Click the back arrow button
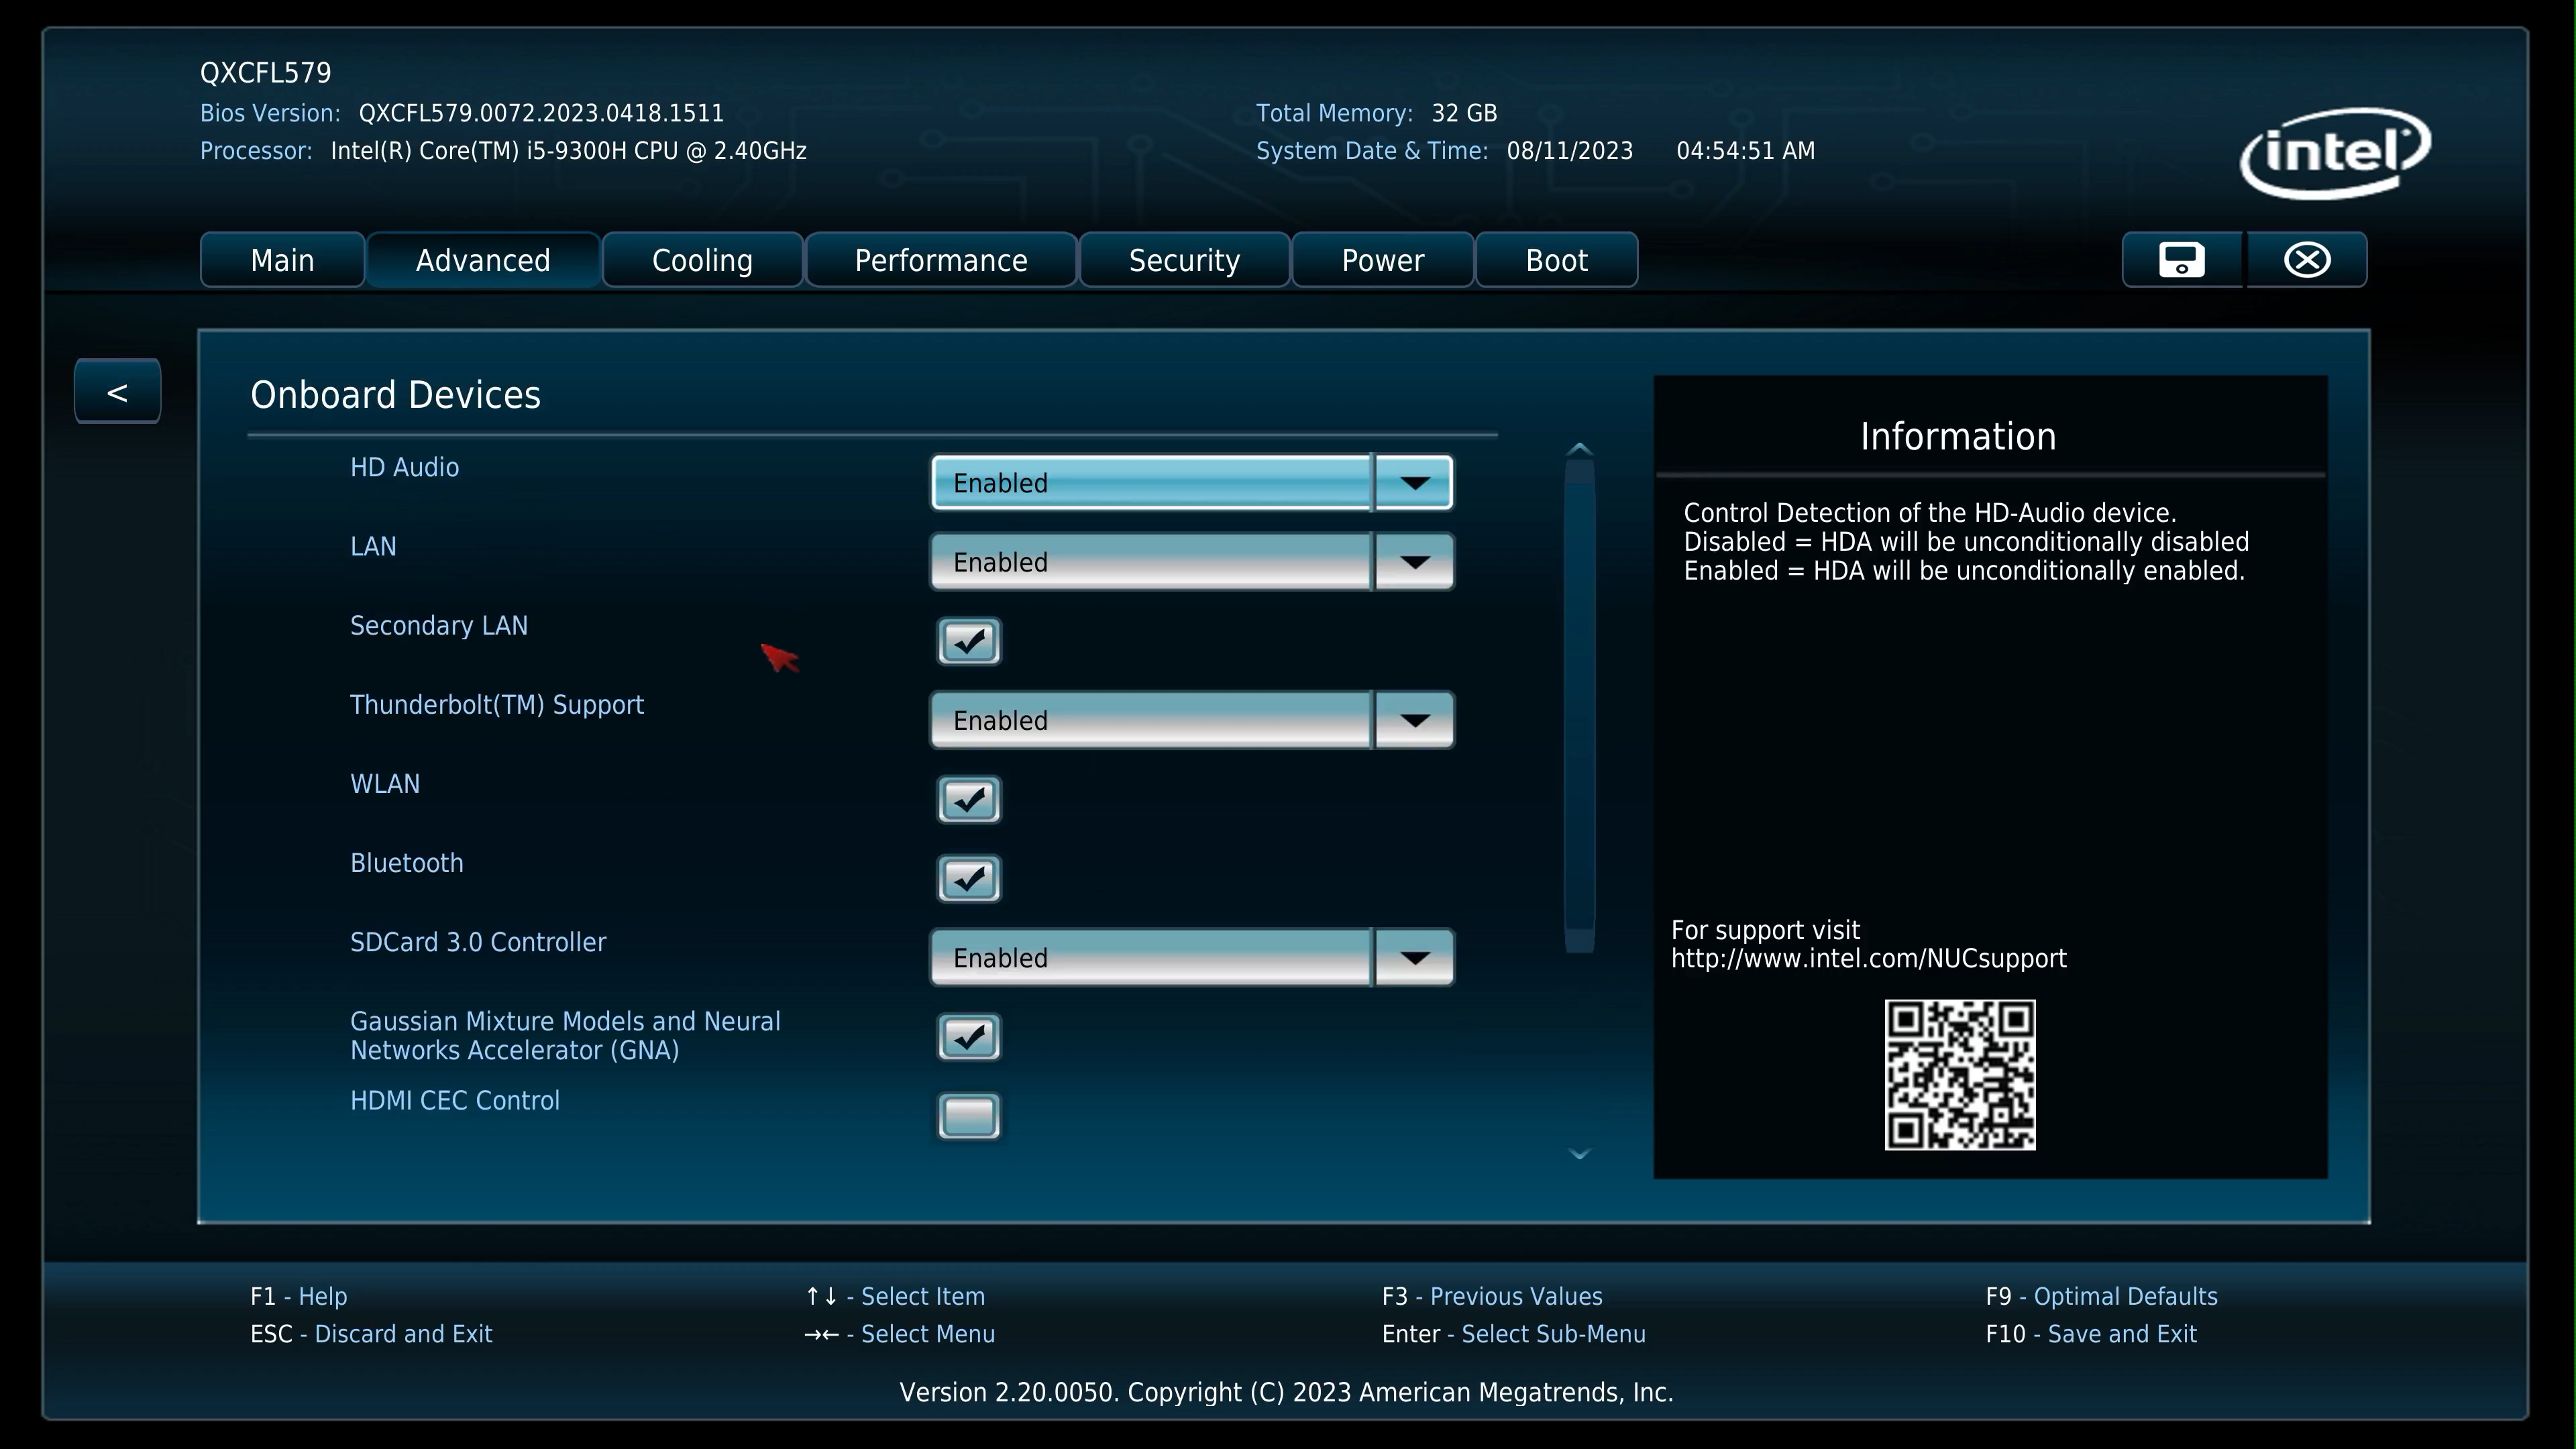The image size is (2576, 1449). point(117,392)
